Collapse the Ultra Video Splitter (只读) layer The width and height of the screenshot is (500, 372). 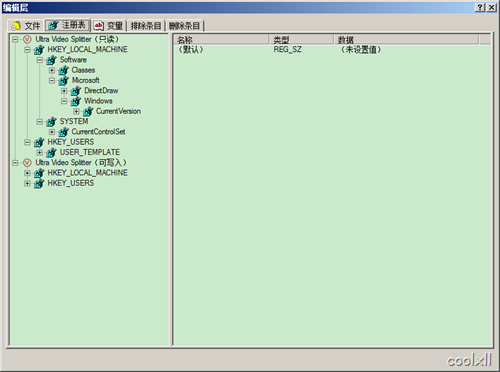[x=15, y=39]
